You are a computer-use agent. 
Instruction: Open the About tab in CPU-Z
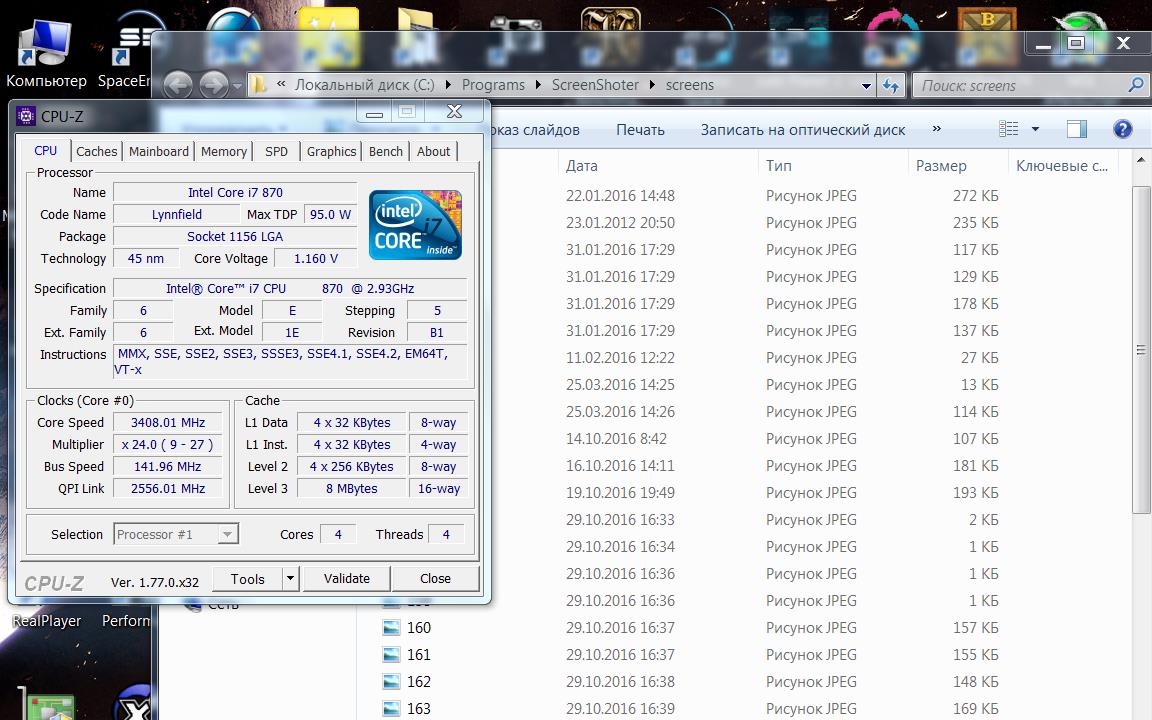pyautogui.click(x=433, y=151)
